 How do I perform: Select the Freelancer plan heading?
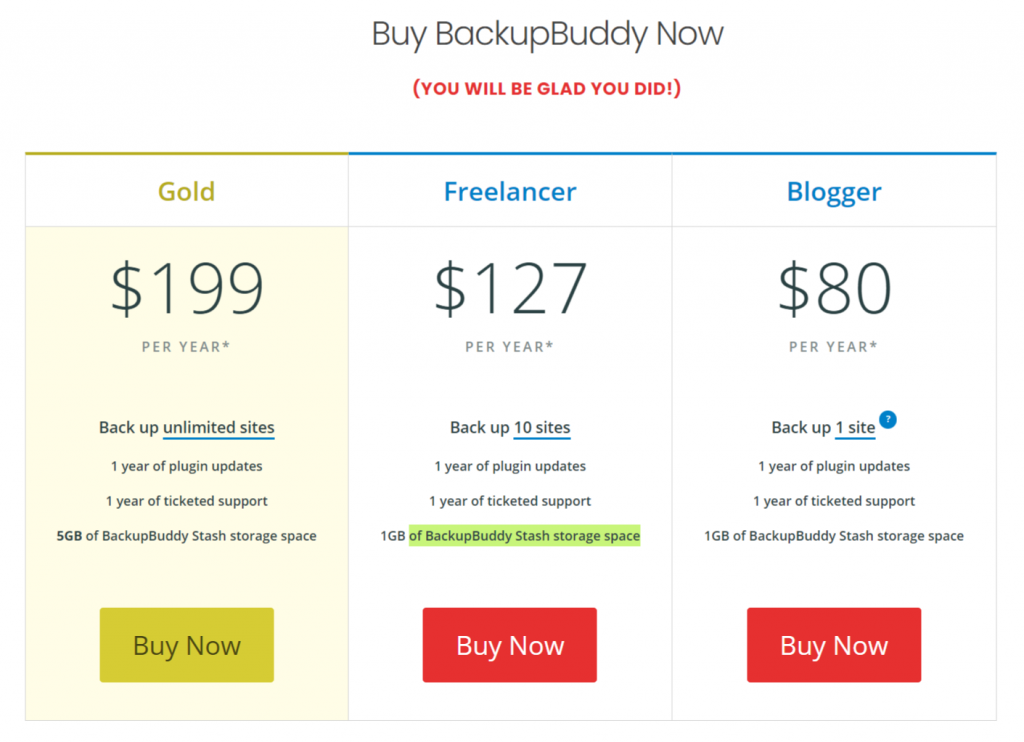pos(510,191)
